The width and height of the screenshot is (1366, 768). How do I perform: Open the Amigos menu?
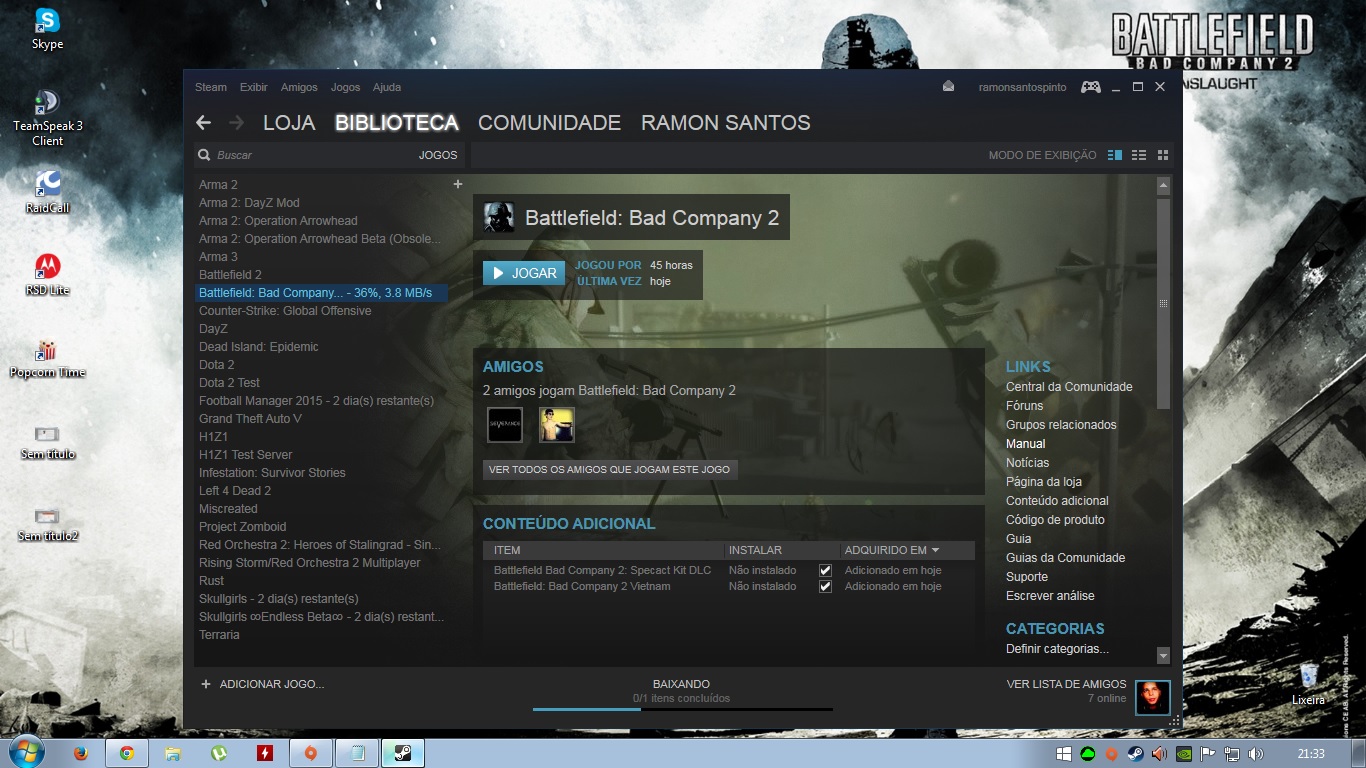click(299, 87)
